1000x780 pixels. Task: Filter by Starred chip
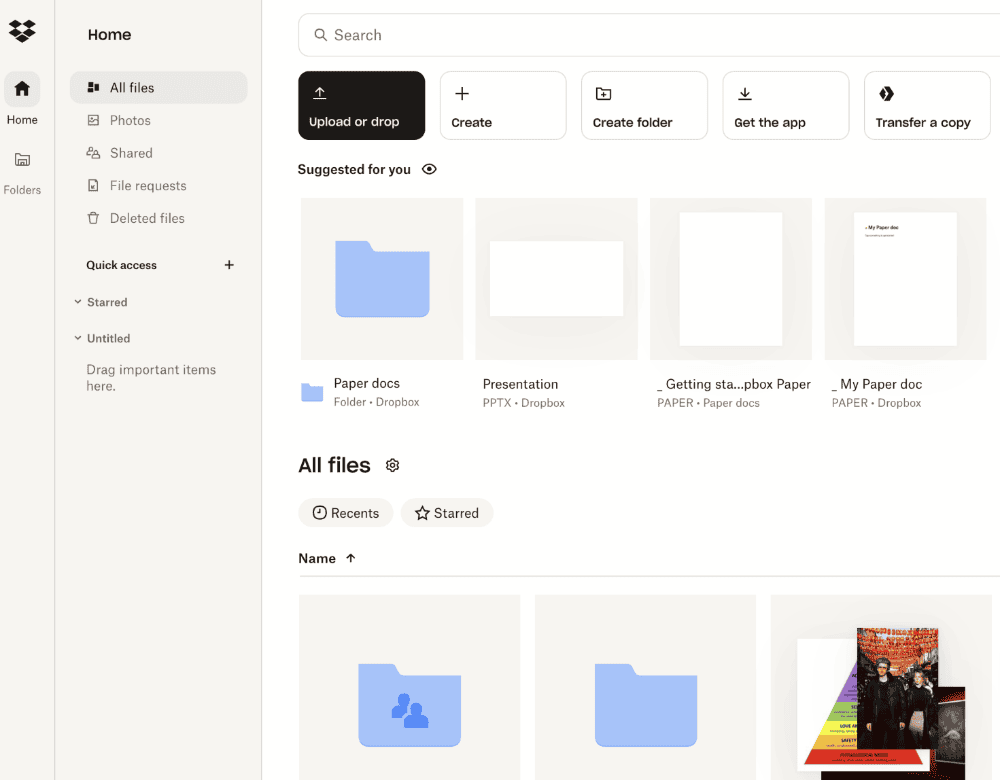click(x=447, y=513)
